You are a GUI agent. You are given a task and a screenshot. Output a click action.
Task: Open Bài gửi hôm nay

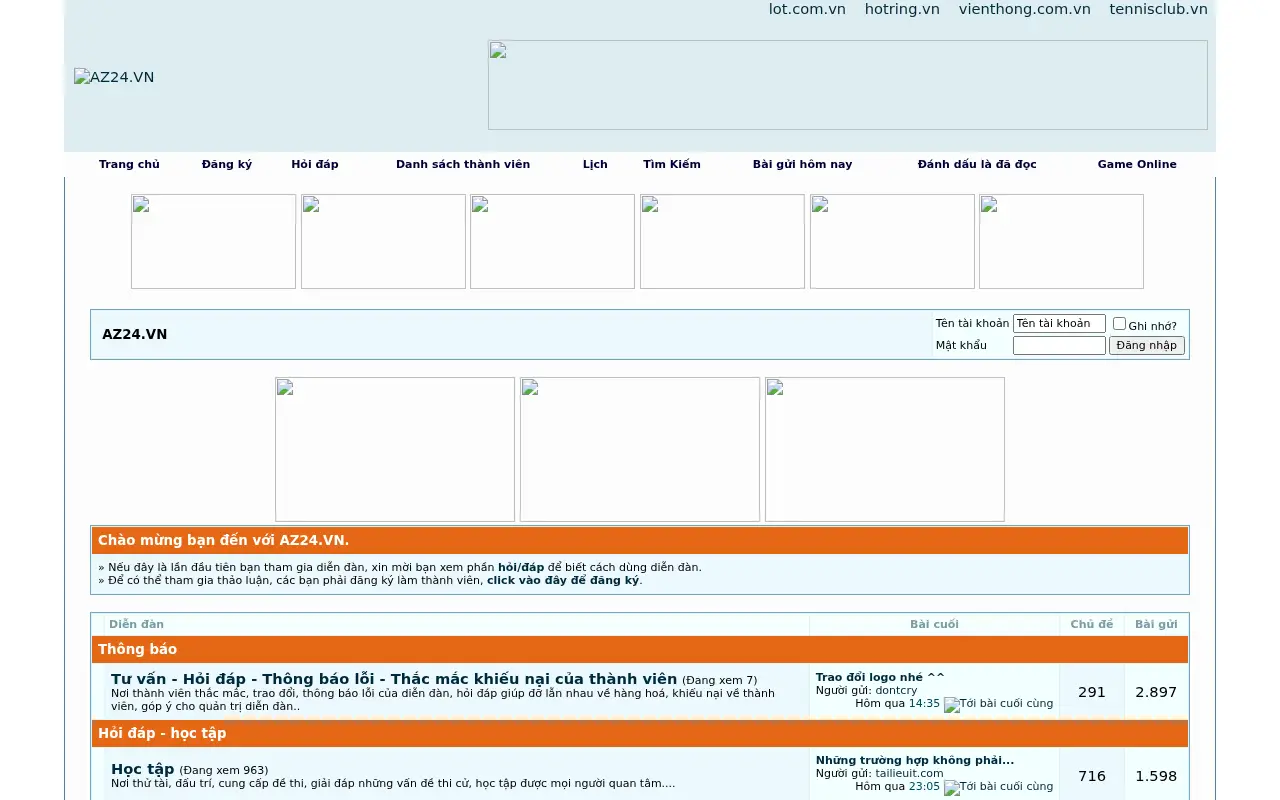coord(802,164)
